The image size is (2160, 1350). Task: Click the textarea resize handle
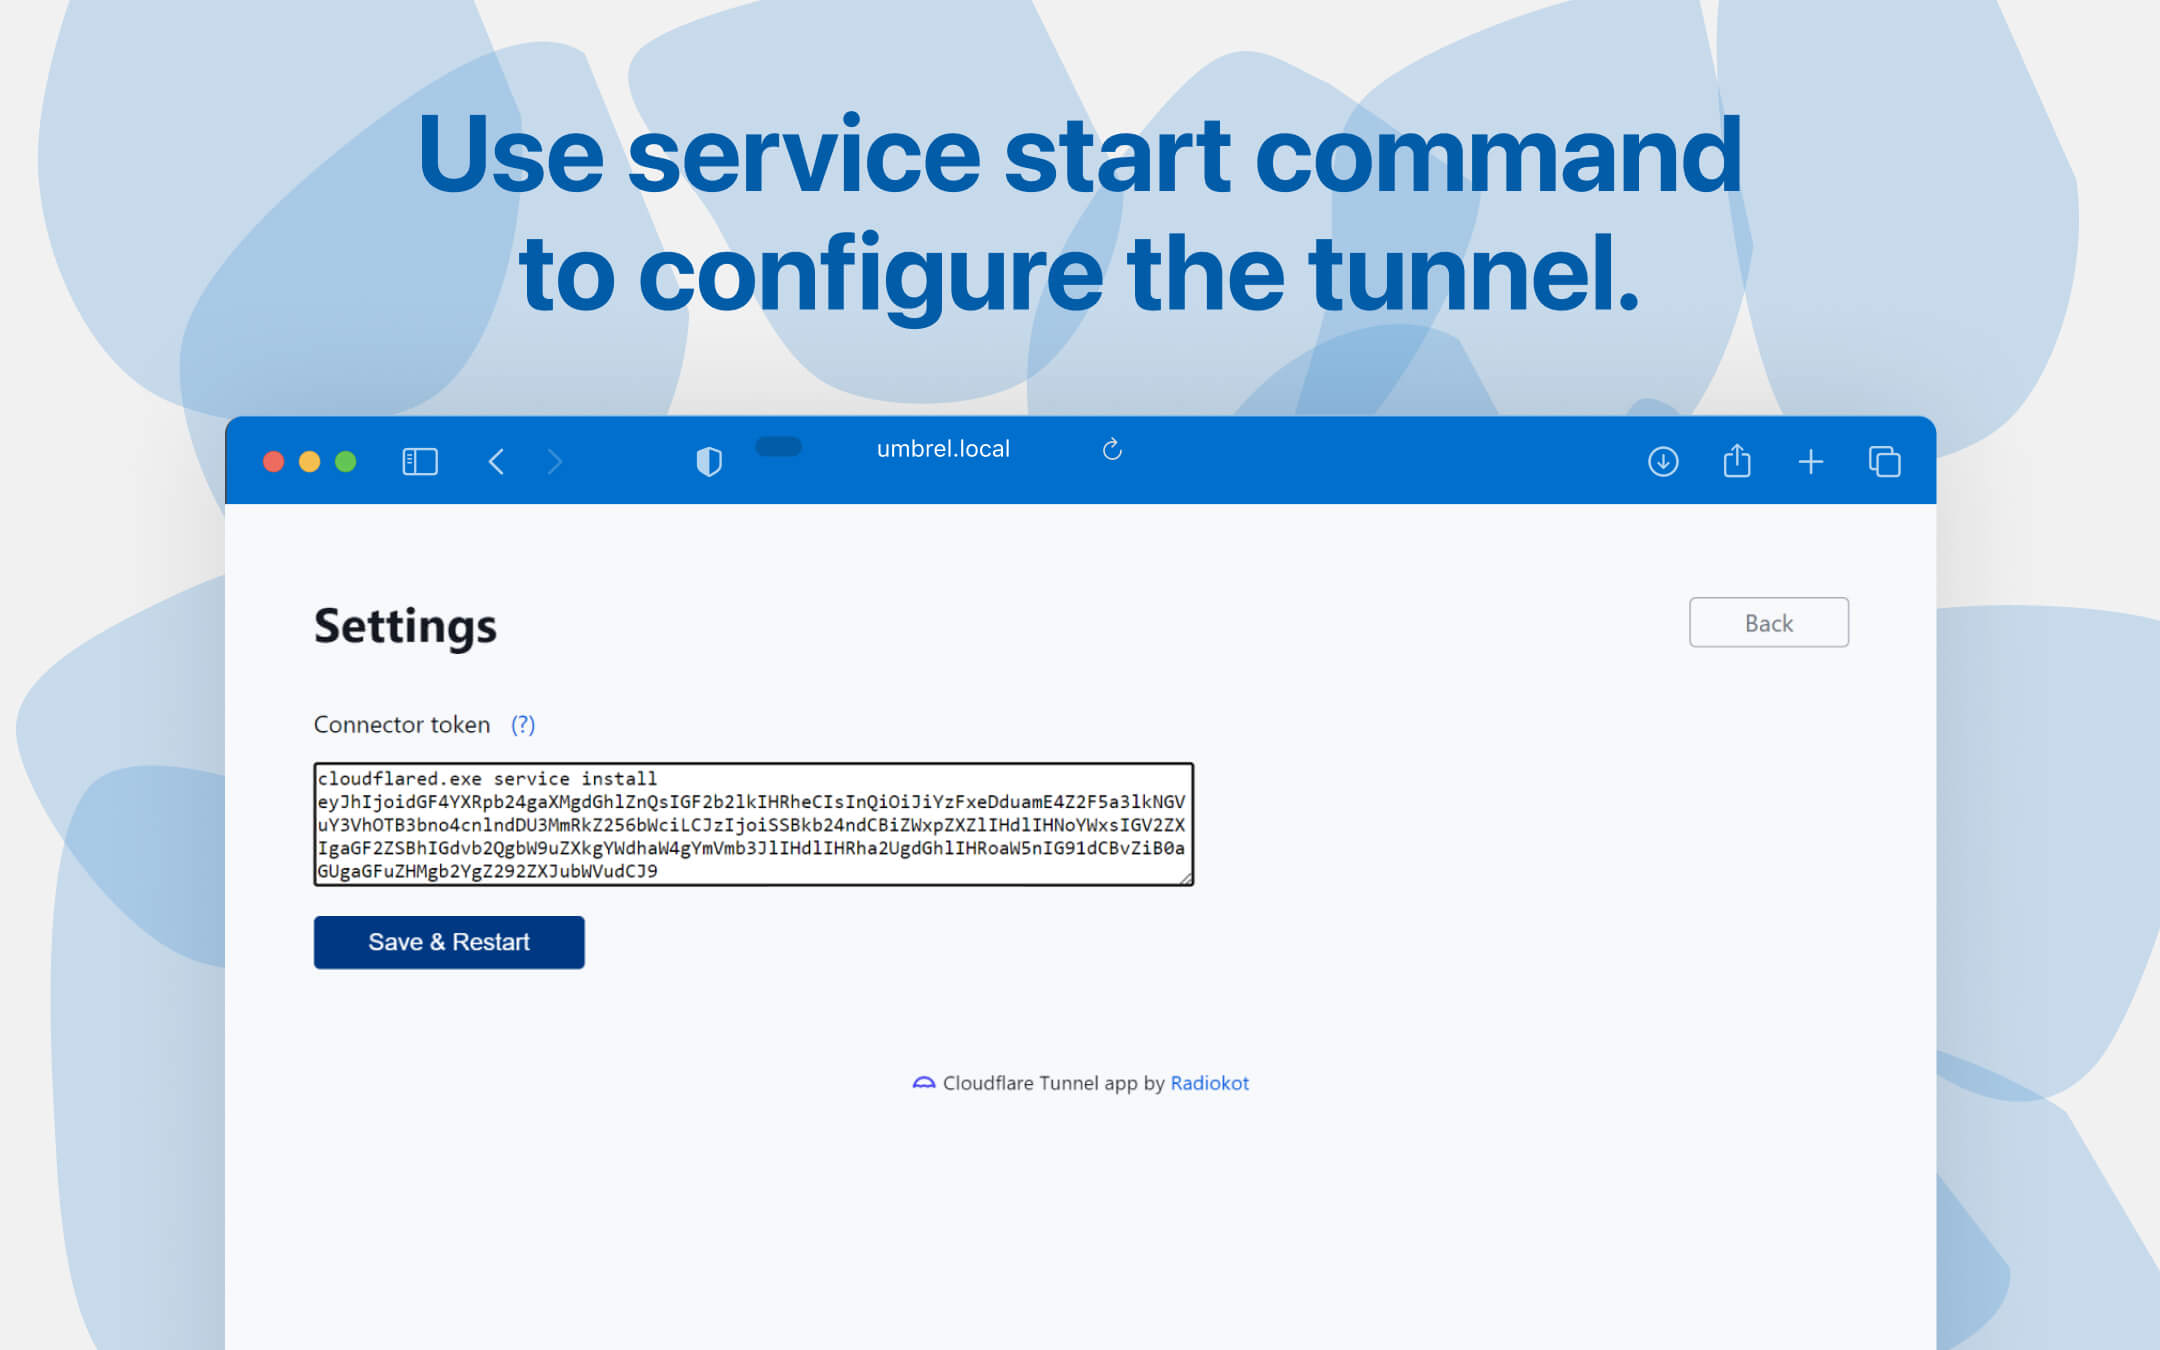tap(1188, 878)
